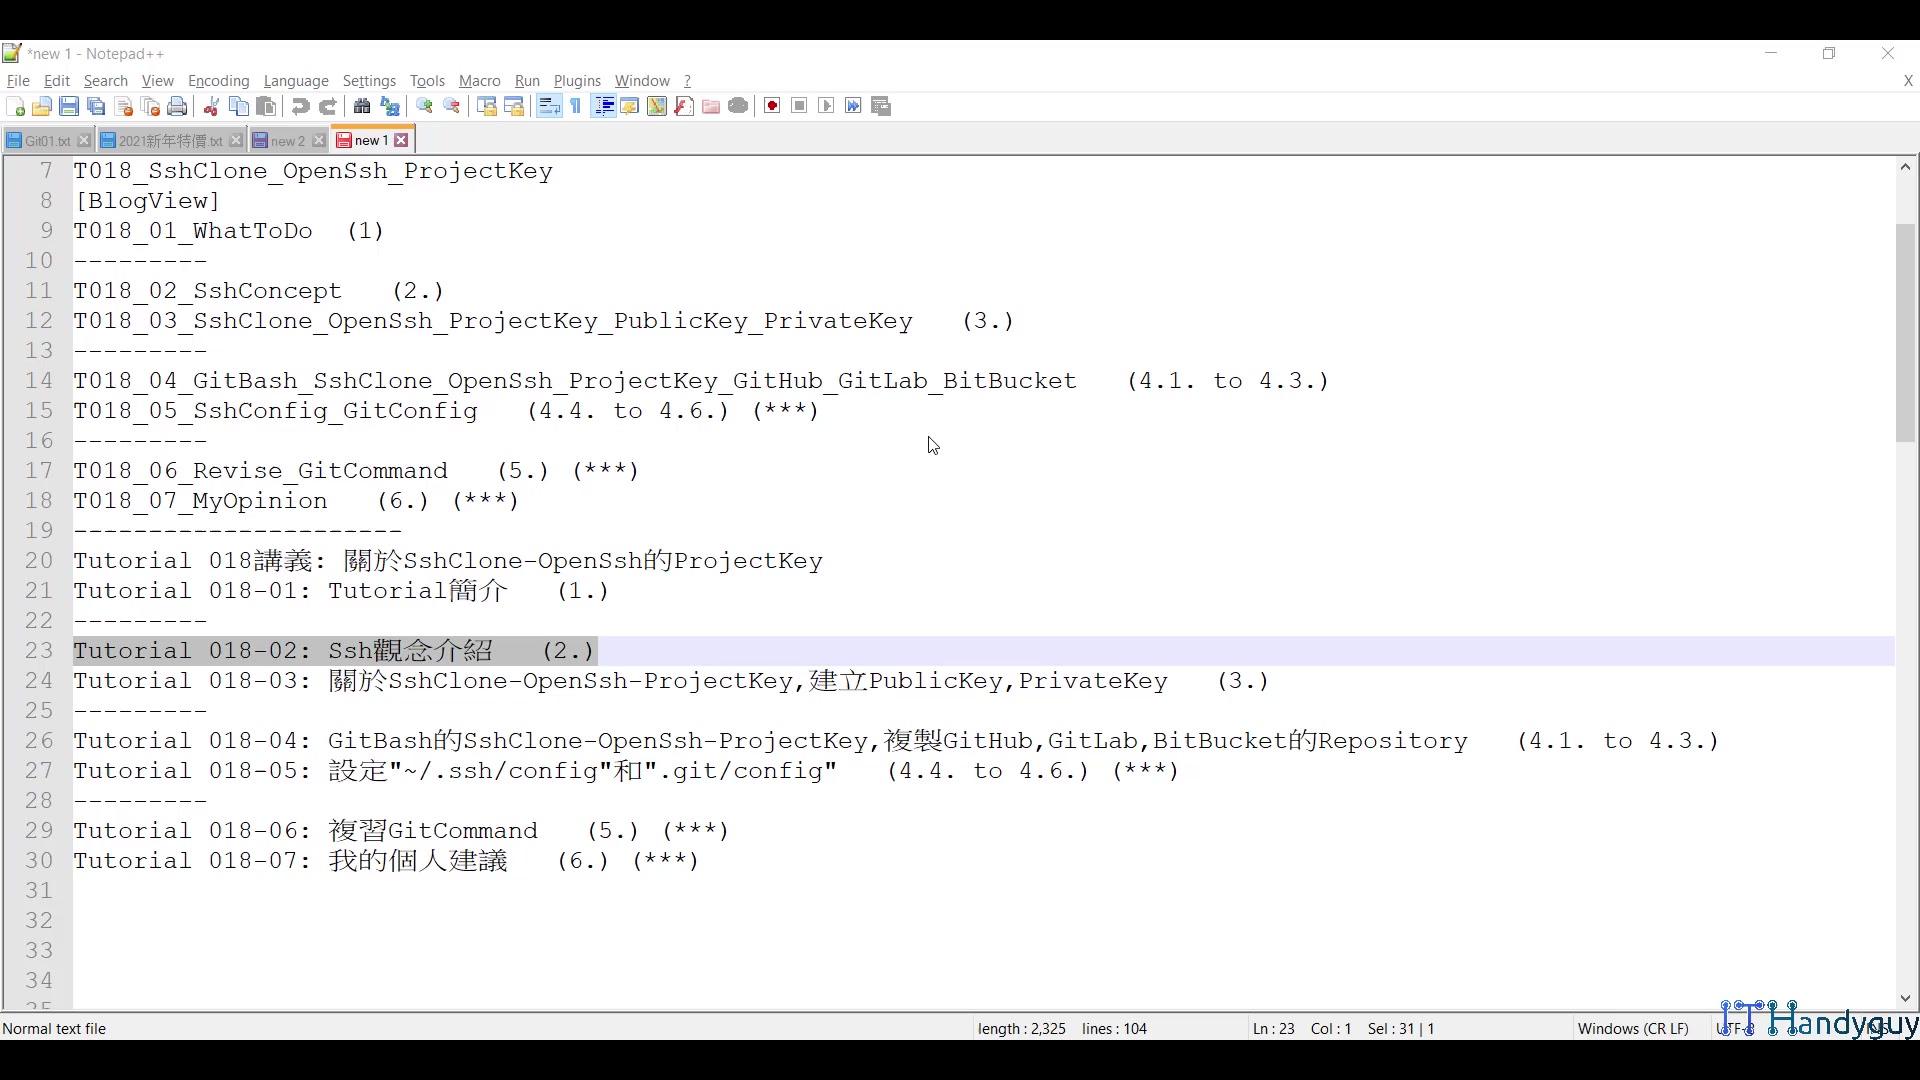This screenshot has height=1080, width=1920.
Task: Switch to the Git01.txt tab
Action: pyautogui.click(x=47, y=141)
